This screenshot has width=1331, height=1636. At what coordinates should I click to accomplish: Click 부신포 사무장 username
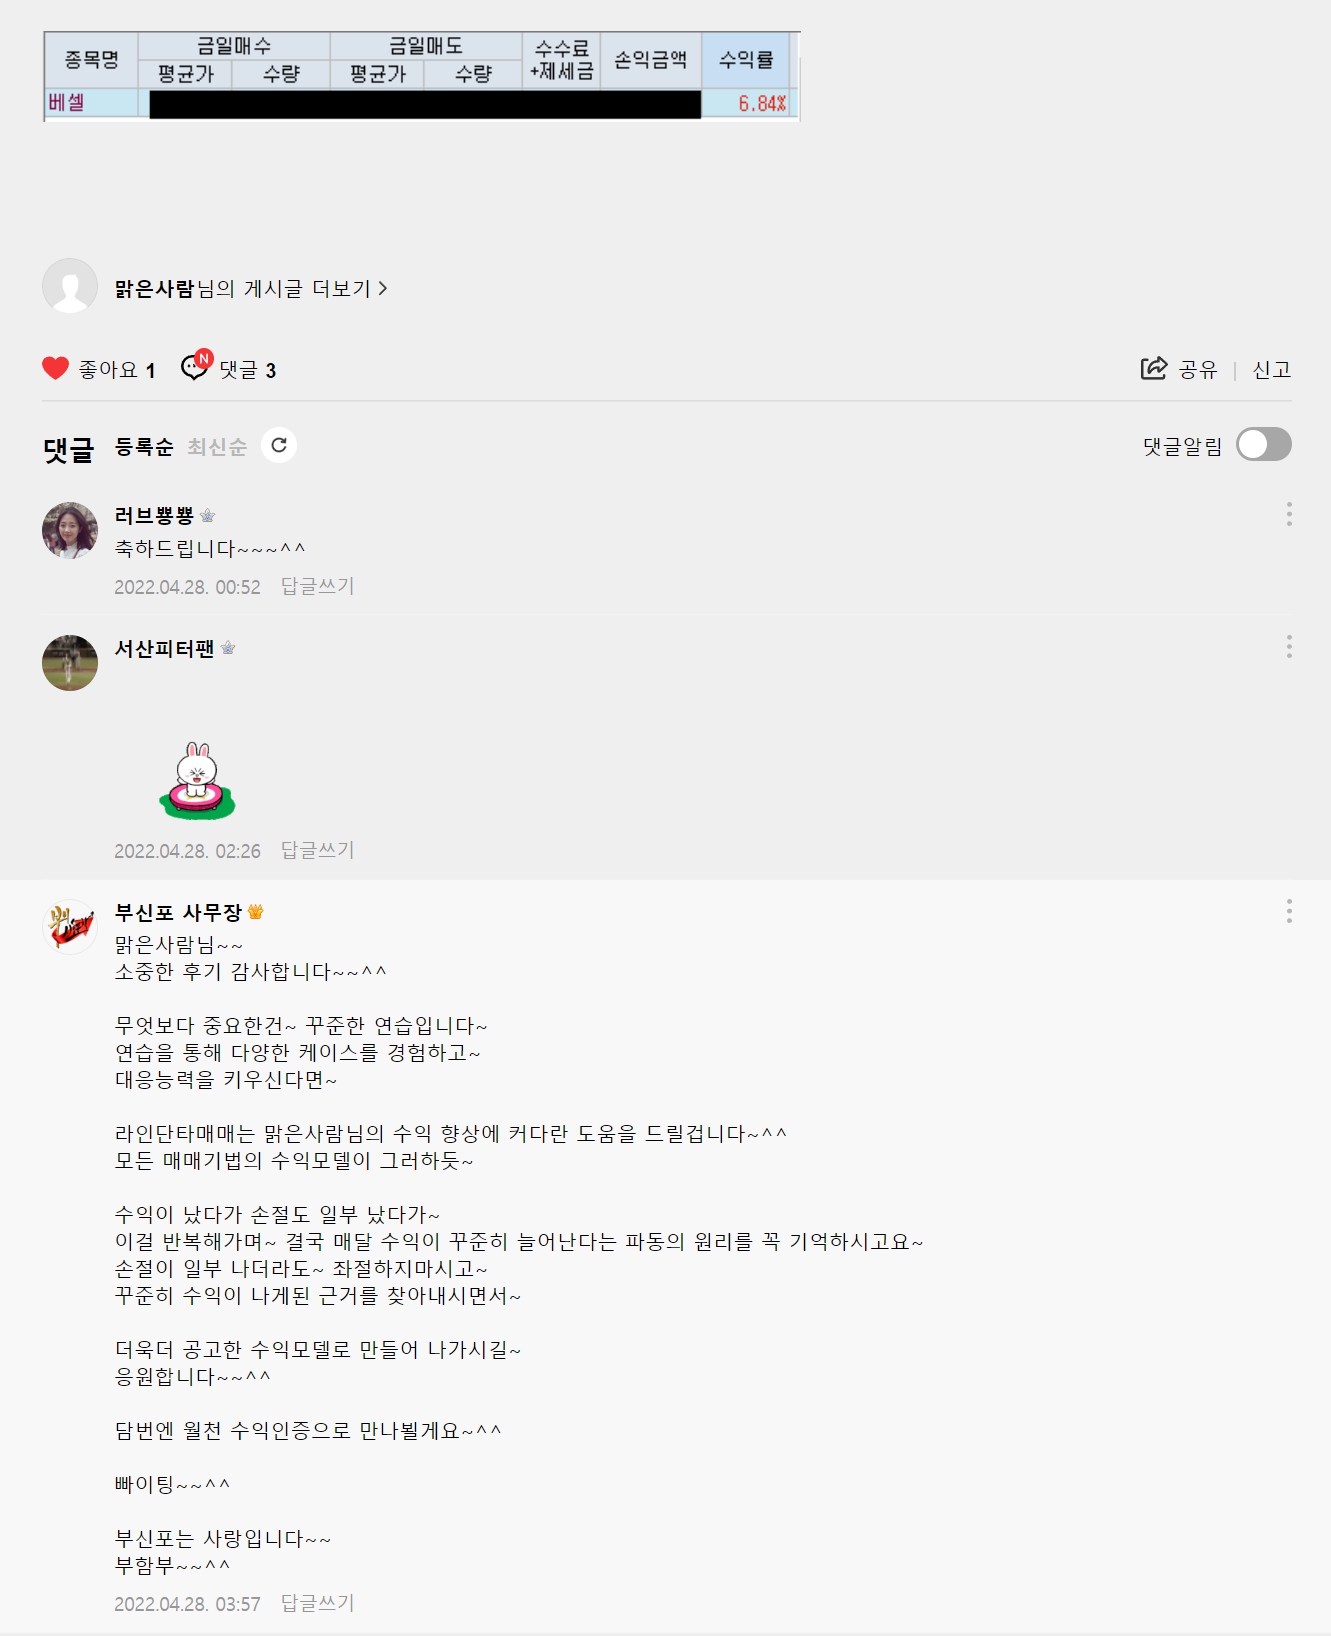point(178,912)
